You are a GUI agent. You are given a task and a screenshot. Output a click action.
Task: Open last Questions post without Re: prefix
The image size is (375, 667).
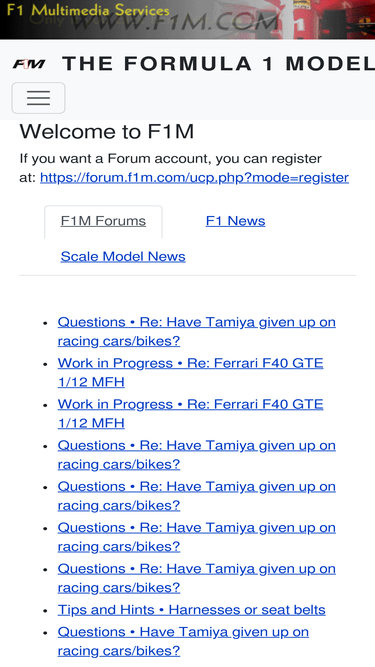coord(183,641)
